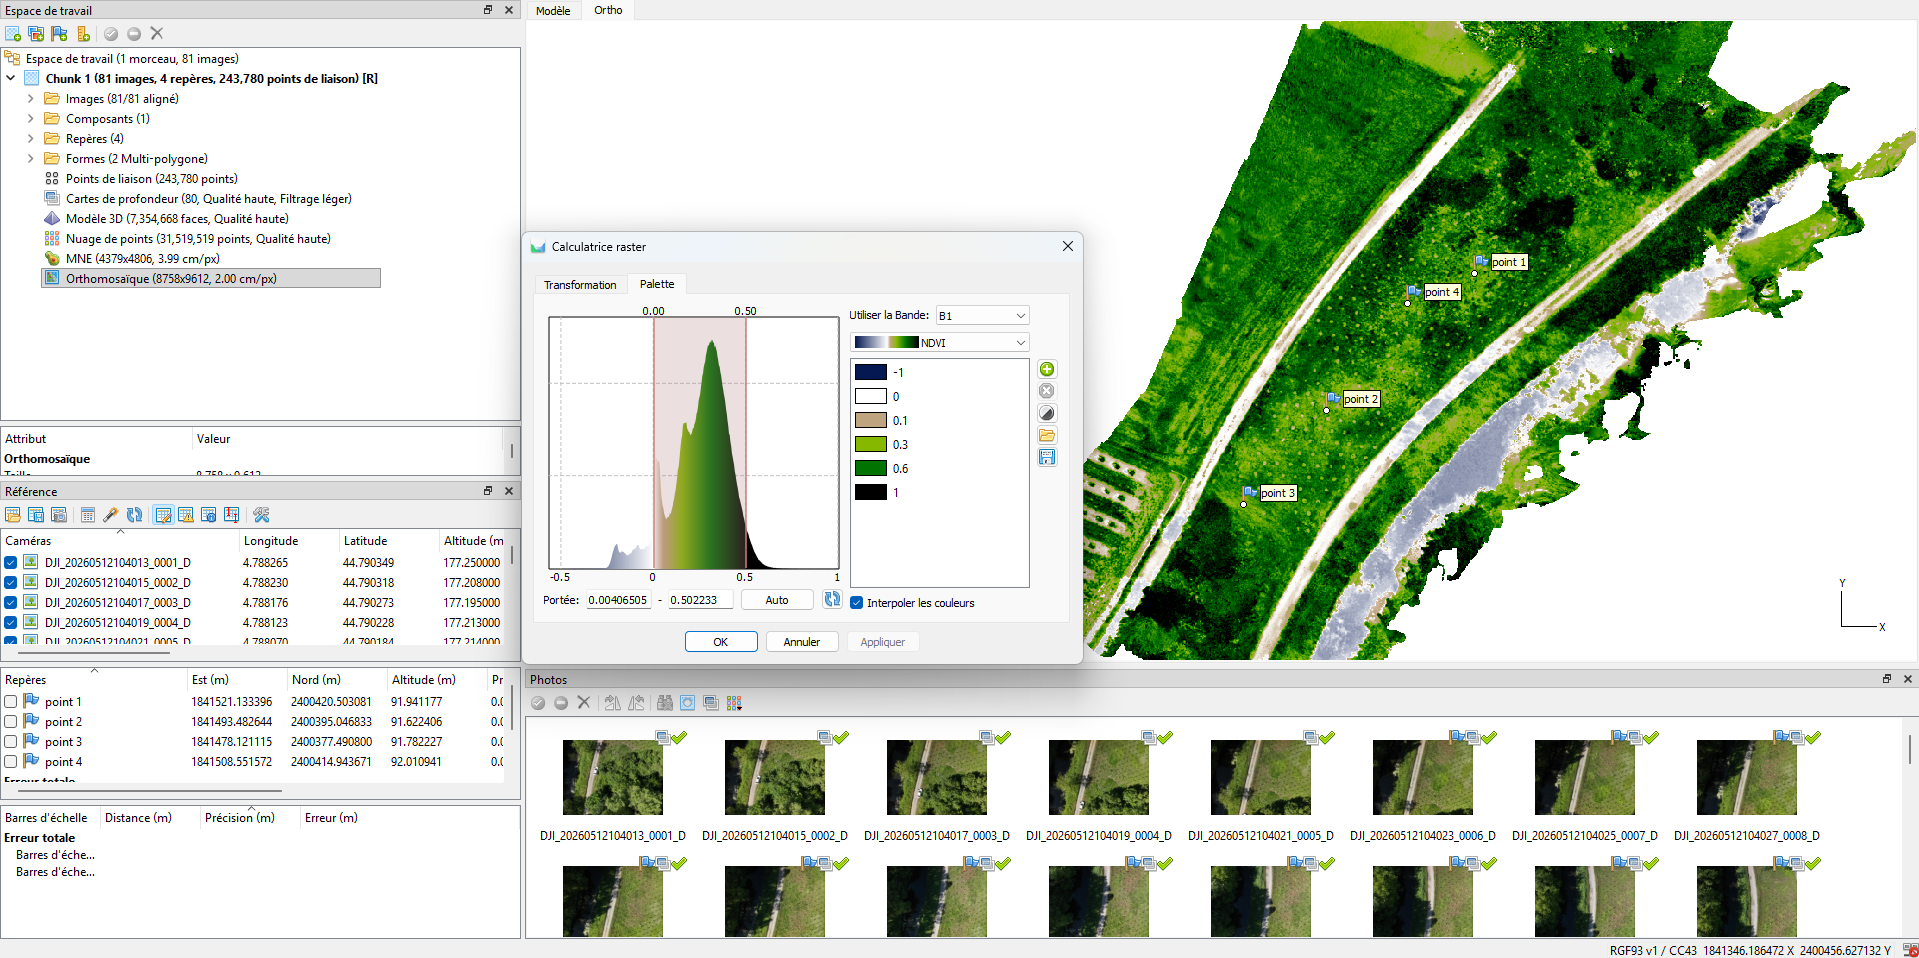The height and width of the screenshot is (958, 1919).
Task: Select the 0.3 light green color swatch
Action: (x=871, y=444)
